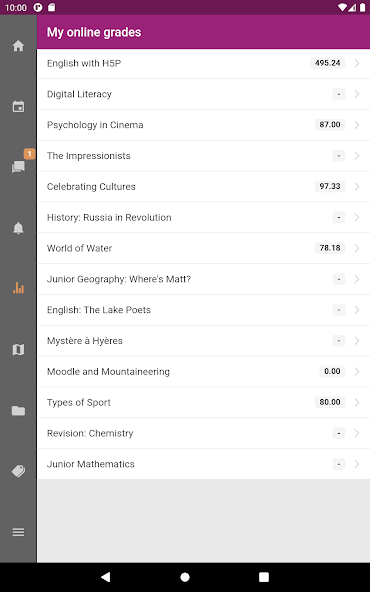Open the Tags icon in sidebar
This screenshot has height=592, width=370.
point(18,471)
